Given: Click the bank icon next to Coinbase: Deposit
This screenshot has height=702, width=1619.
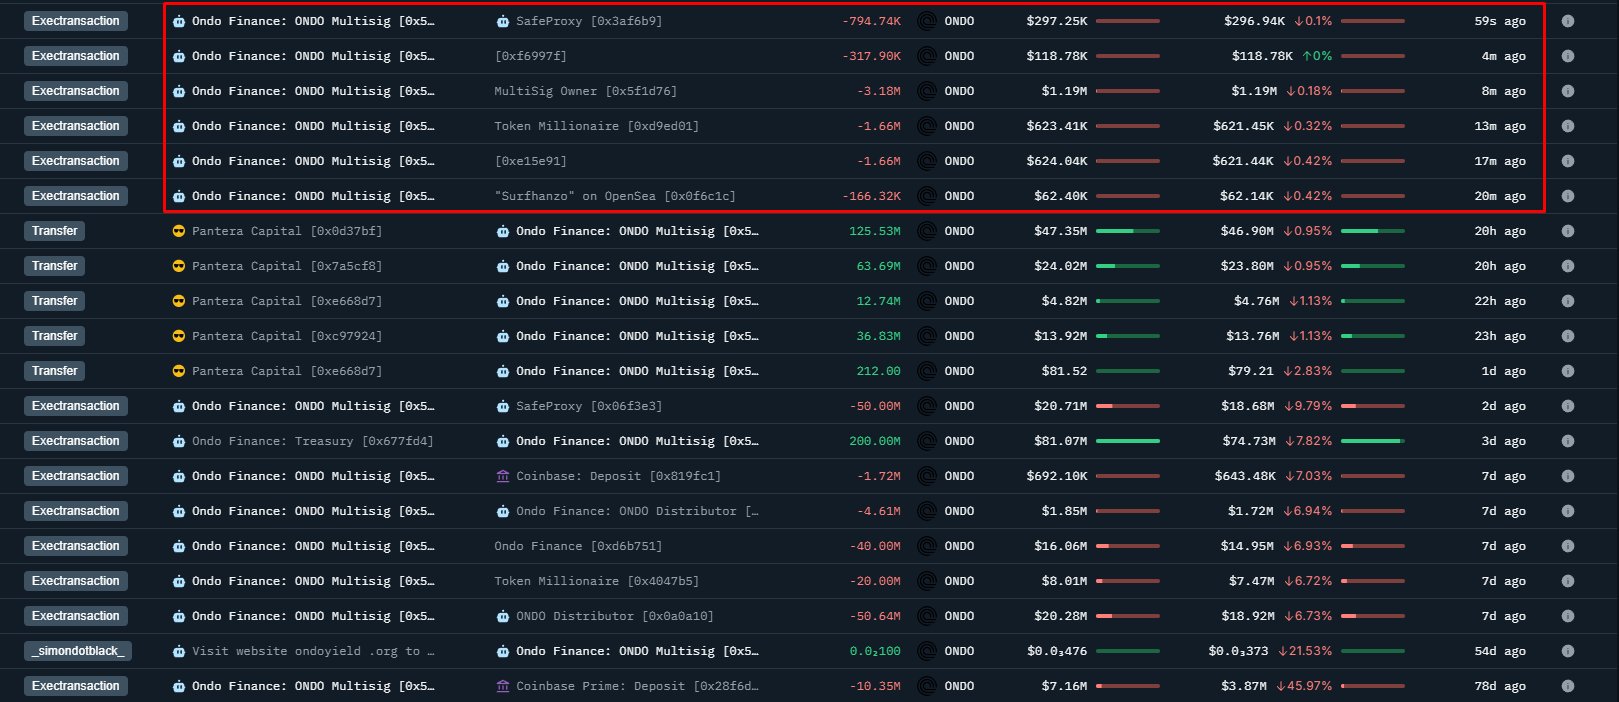Looking at the screenshot, I should (503, 476).
